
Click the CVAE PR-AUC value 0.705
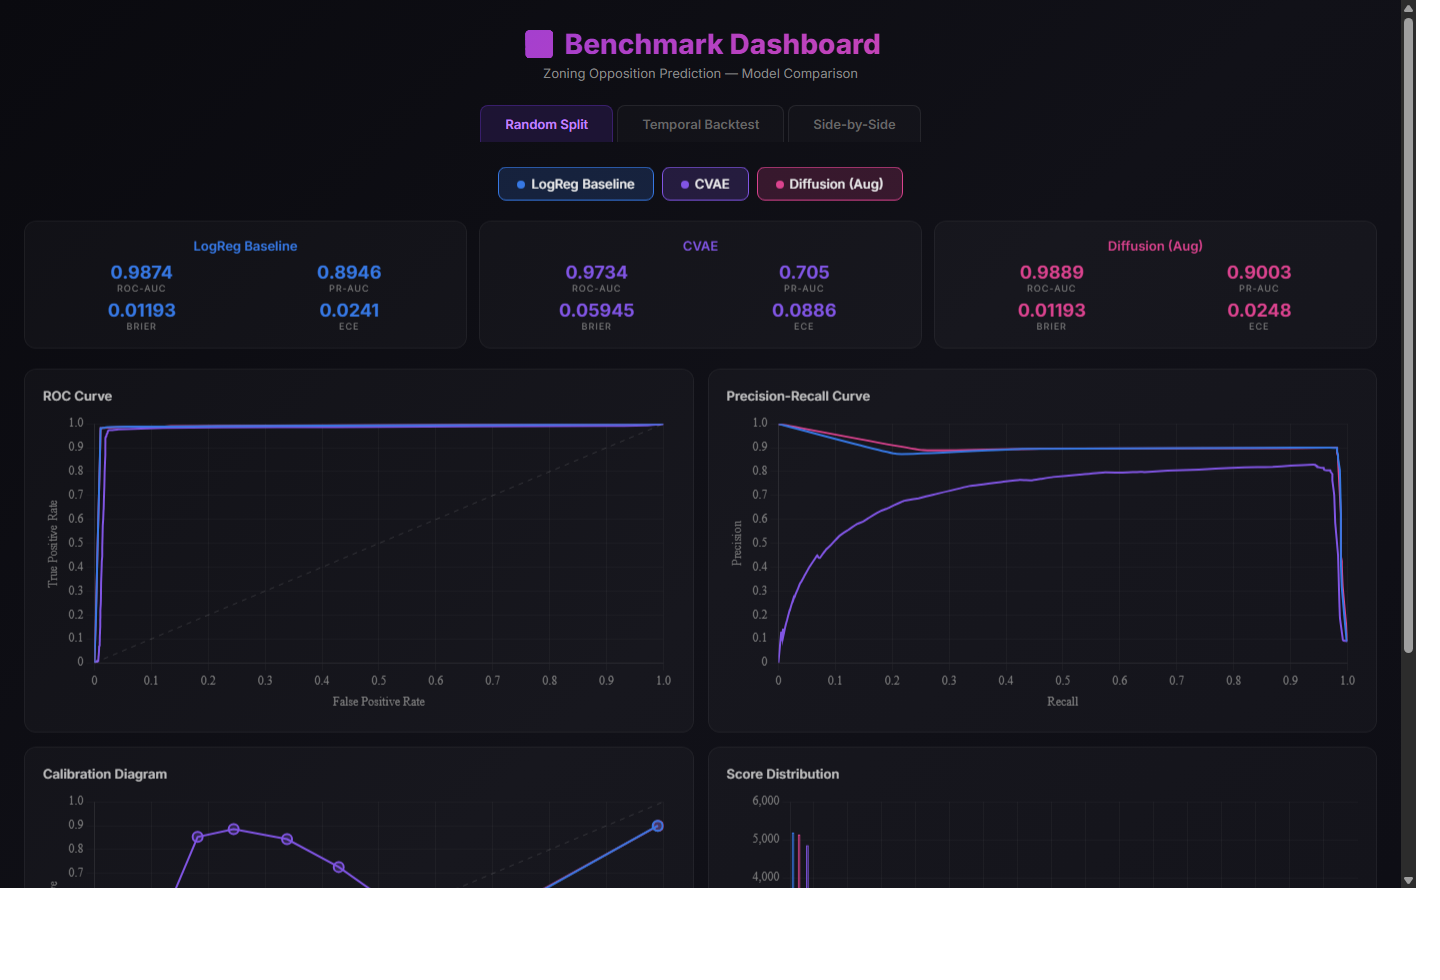(804, 271)
